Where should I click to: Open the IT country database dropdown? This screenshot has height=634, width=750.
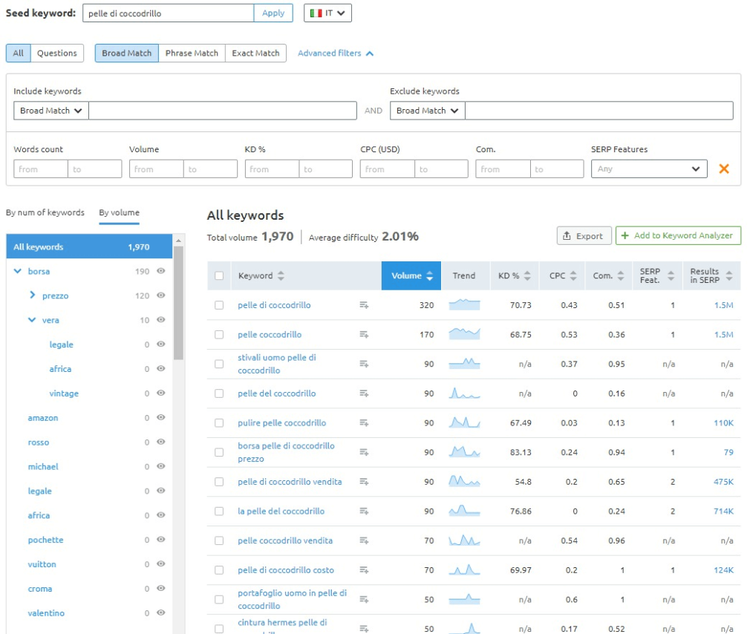(328, 13)
